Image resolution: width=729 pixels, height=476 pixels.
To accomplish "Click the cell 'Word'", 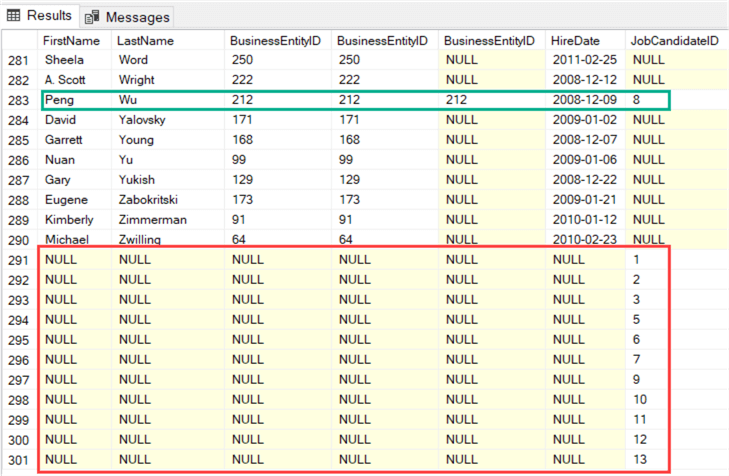I will point(167,60).
